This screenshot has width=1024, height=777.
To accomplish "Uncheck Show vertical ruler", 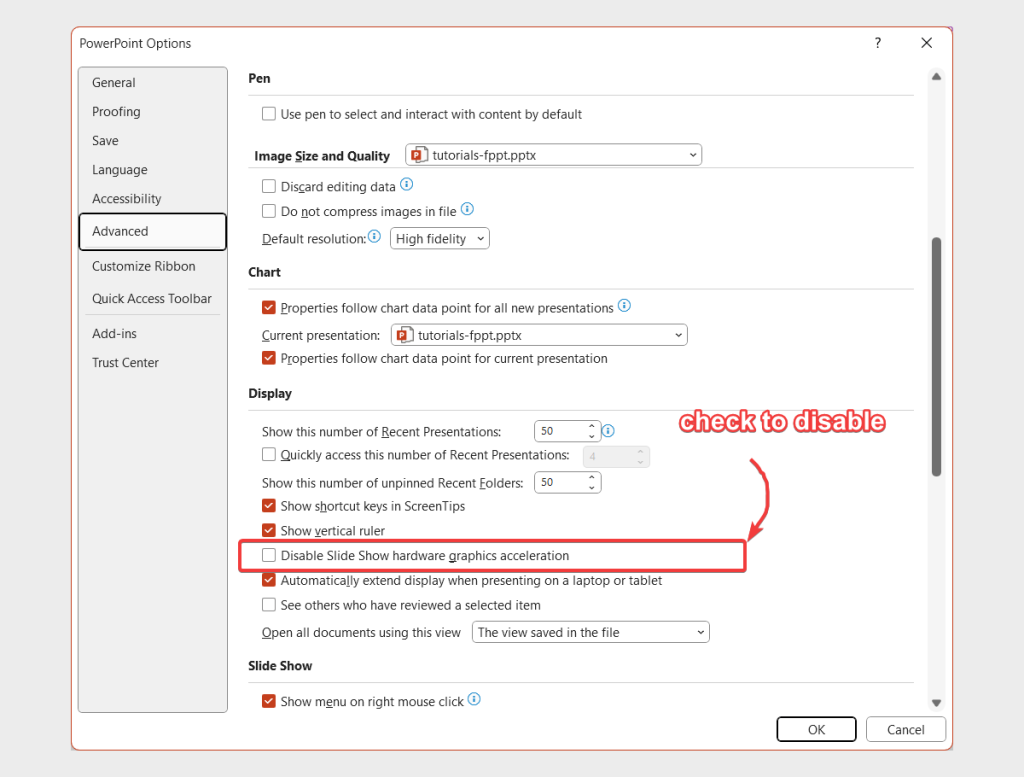I will (x=269, y=530).
